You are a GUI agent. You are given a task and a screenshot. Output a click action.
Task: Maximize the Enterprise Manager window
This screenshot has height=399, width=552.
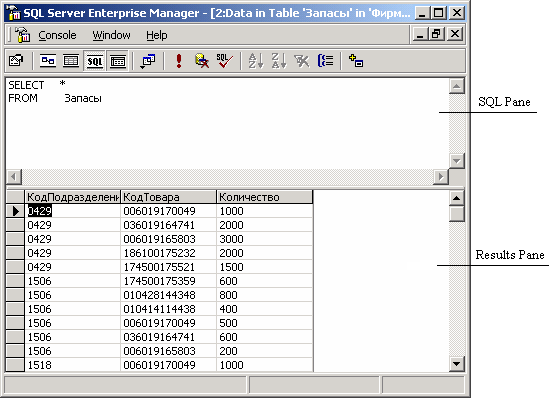pyautogui.click(x=439, y=13)
